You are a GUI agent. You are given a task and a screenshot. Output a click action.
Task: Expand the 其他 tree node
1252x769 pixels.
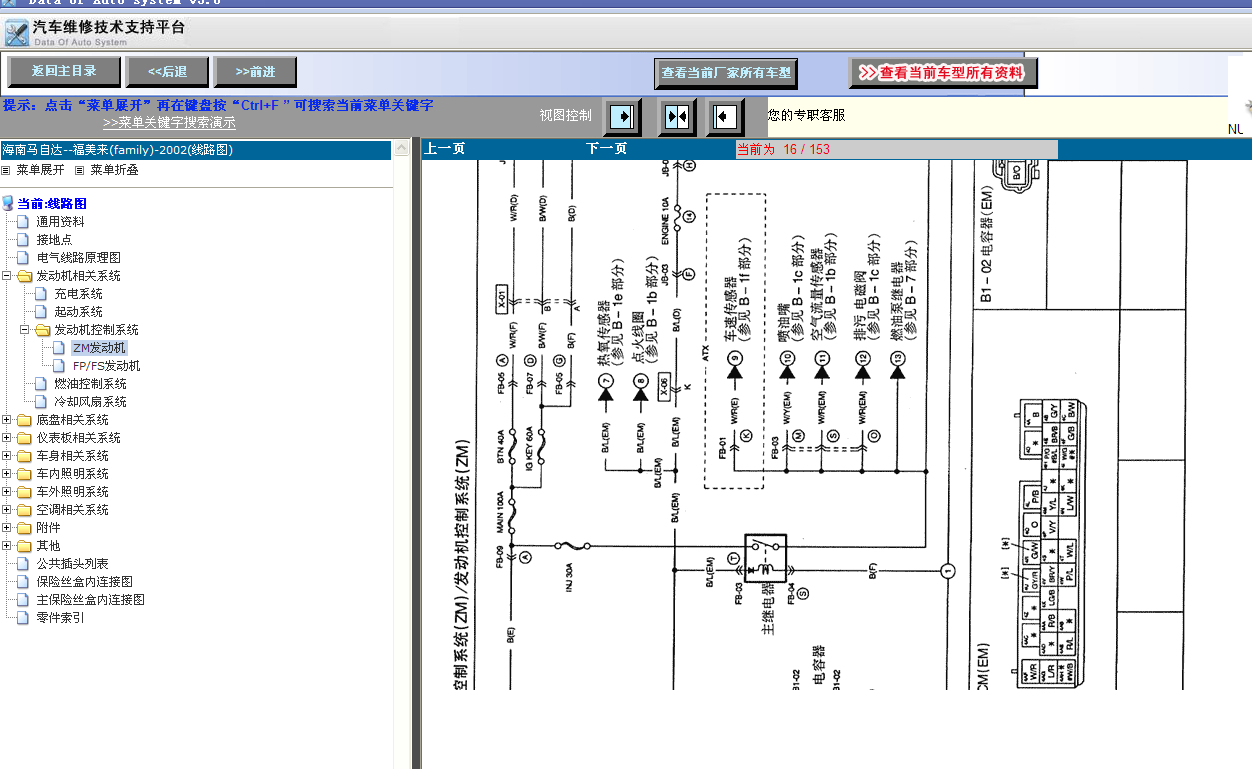(8, 546)
